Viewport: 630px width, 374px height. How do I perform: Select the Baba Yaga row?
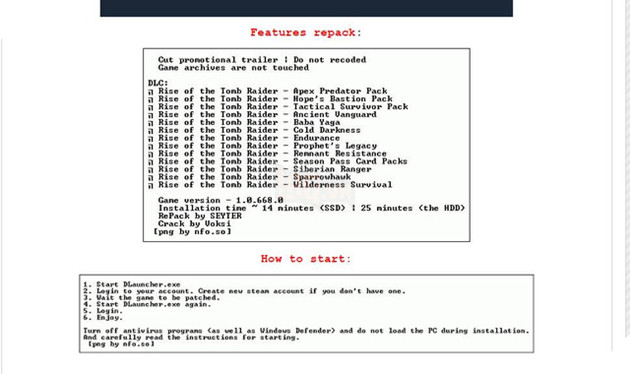(x=244, y=122)
